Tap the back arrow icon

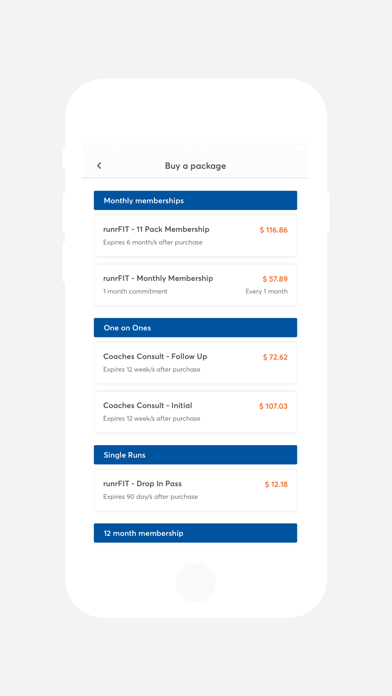[x=99, y=166]
